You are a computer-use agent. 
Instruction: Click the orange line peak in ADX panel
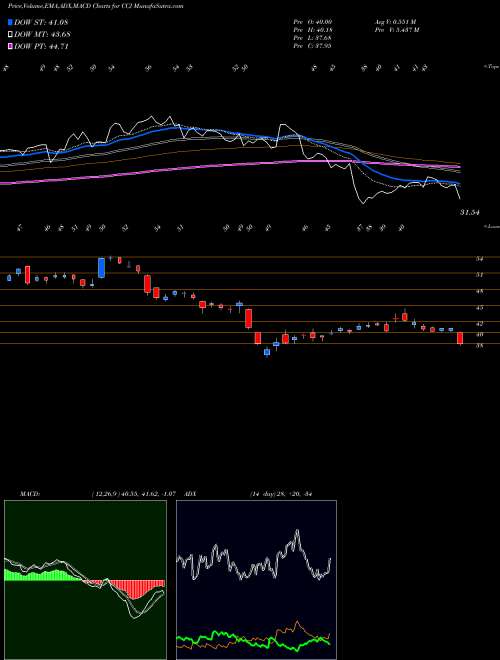pyautogui.click(x=297, y=622)
